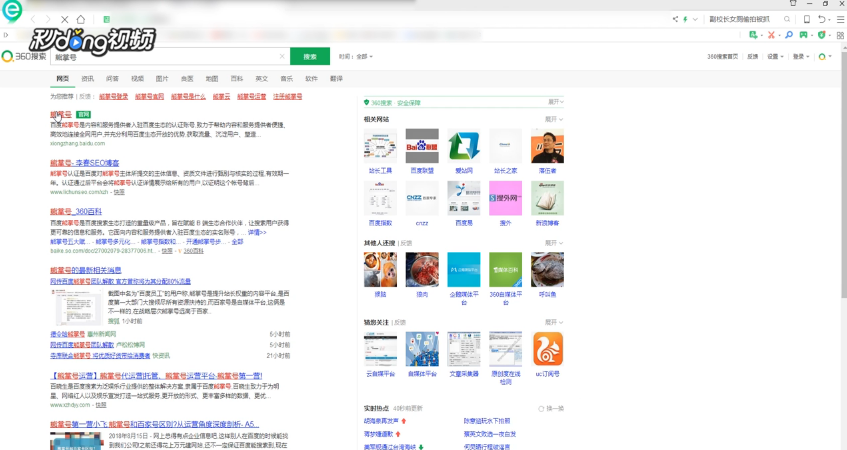Click the green shield security icon
This screenshot has height=450, width=847.
click(x=822, y=35)
